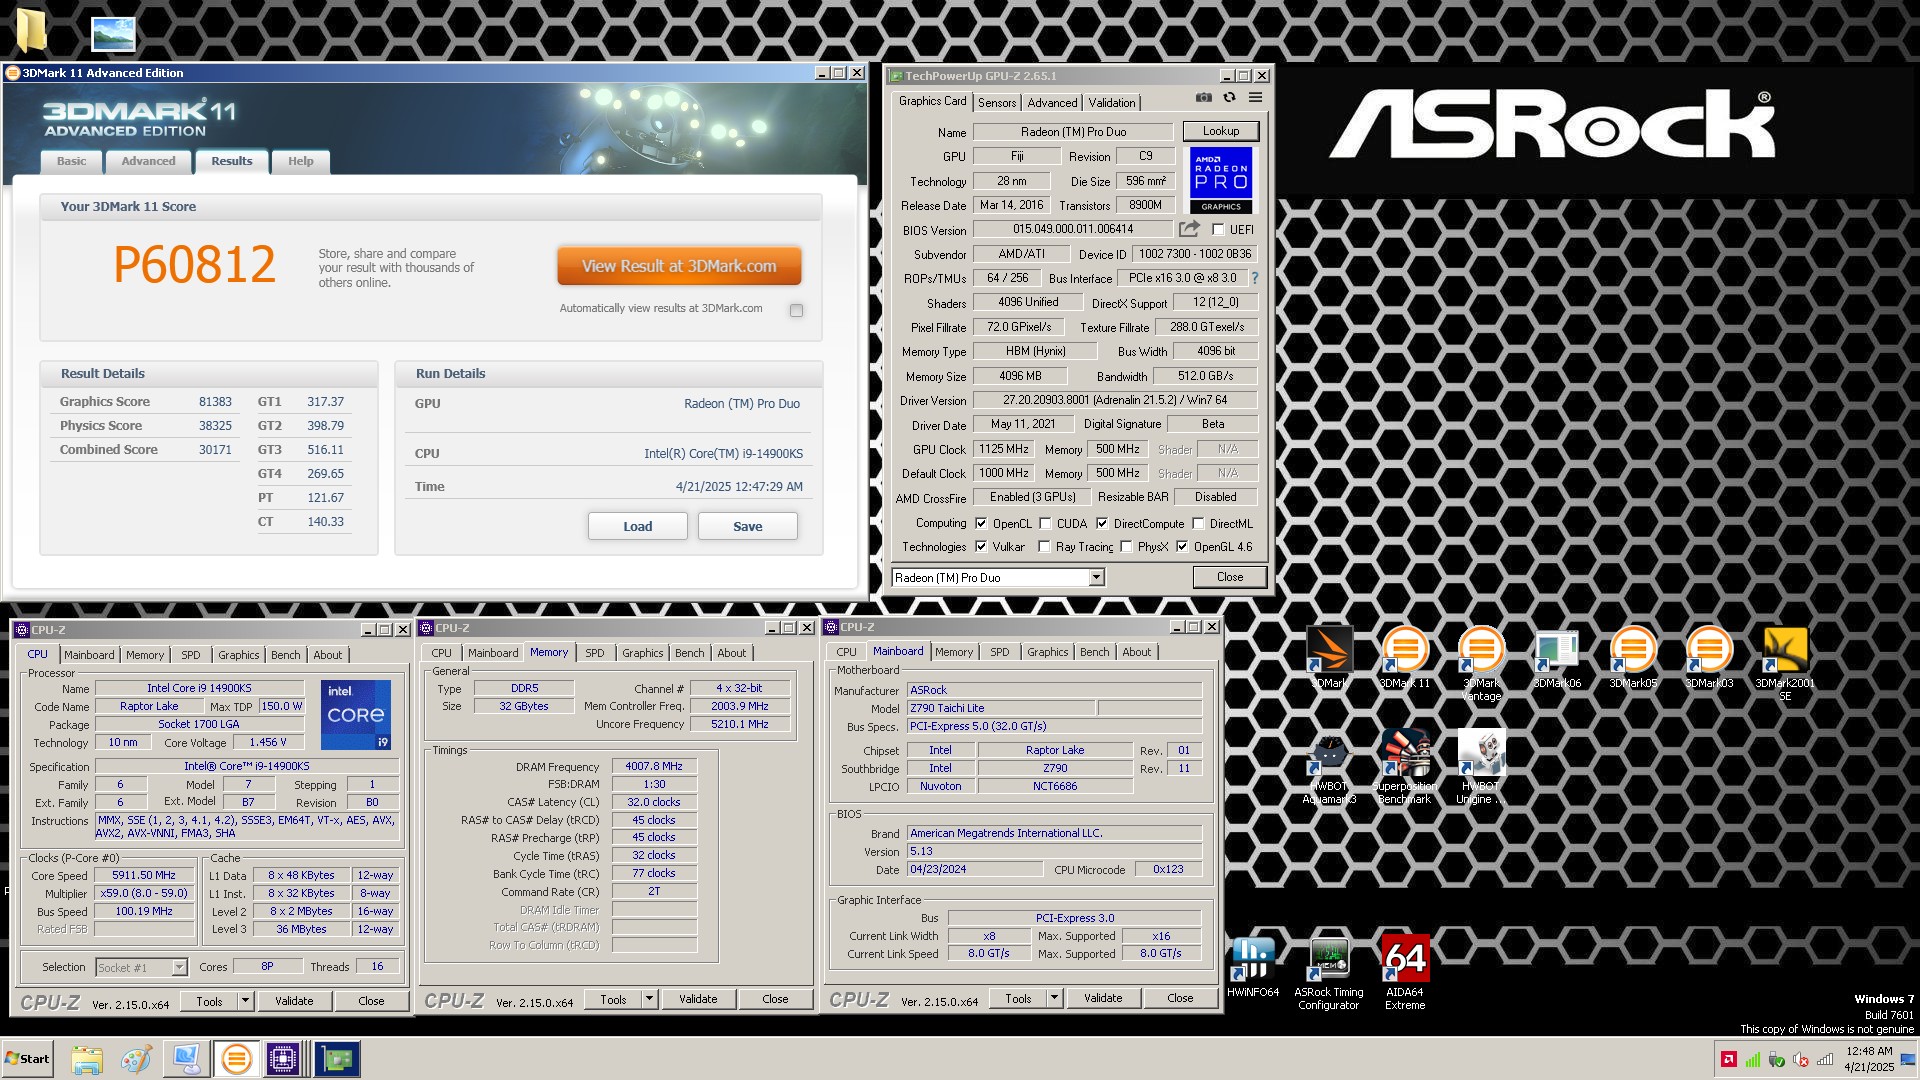Click the GPU-Z Close button
Image resolution: width=1920 pixels, height=1080 pixels.
(x=1229, y=577)
